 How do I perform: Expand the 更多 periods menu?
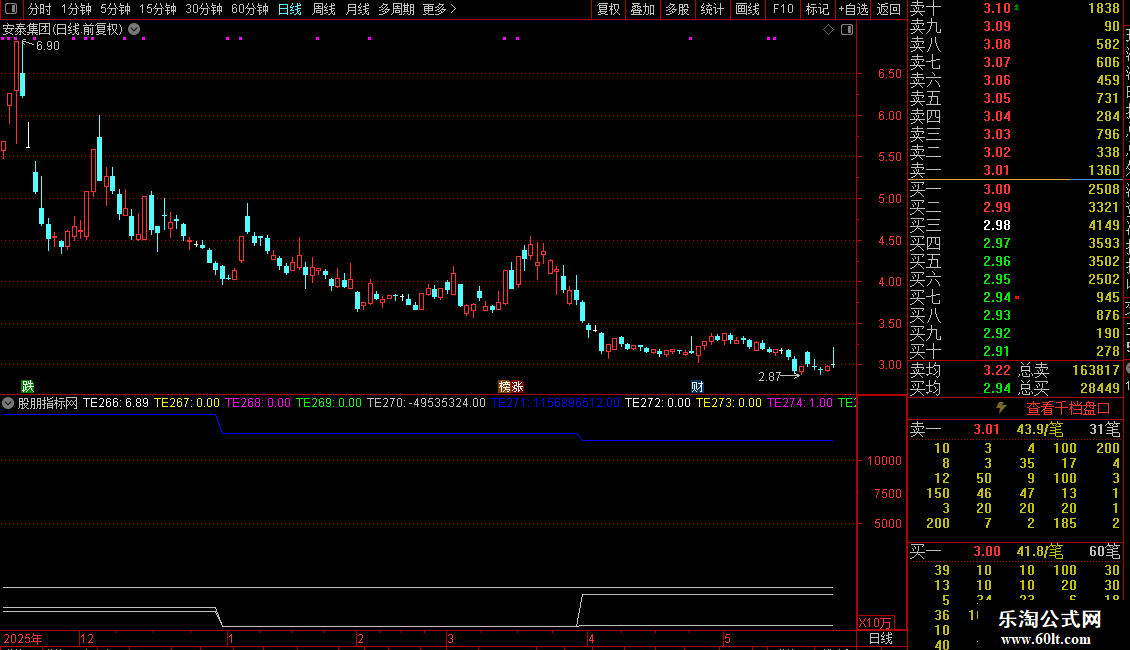[439, 9]
